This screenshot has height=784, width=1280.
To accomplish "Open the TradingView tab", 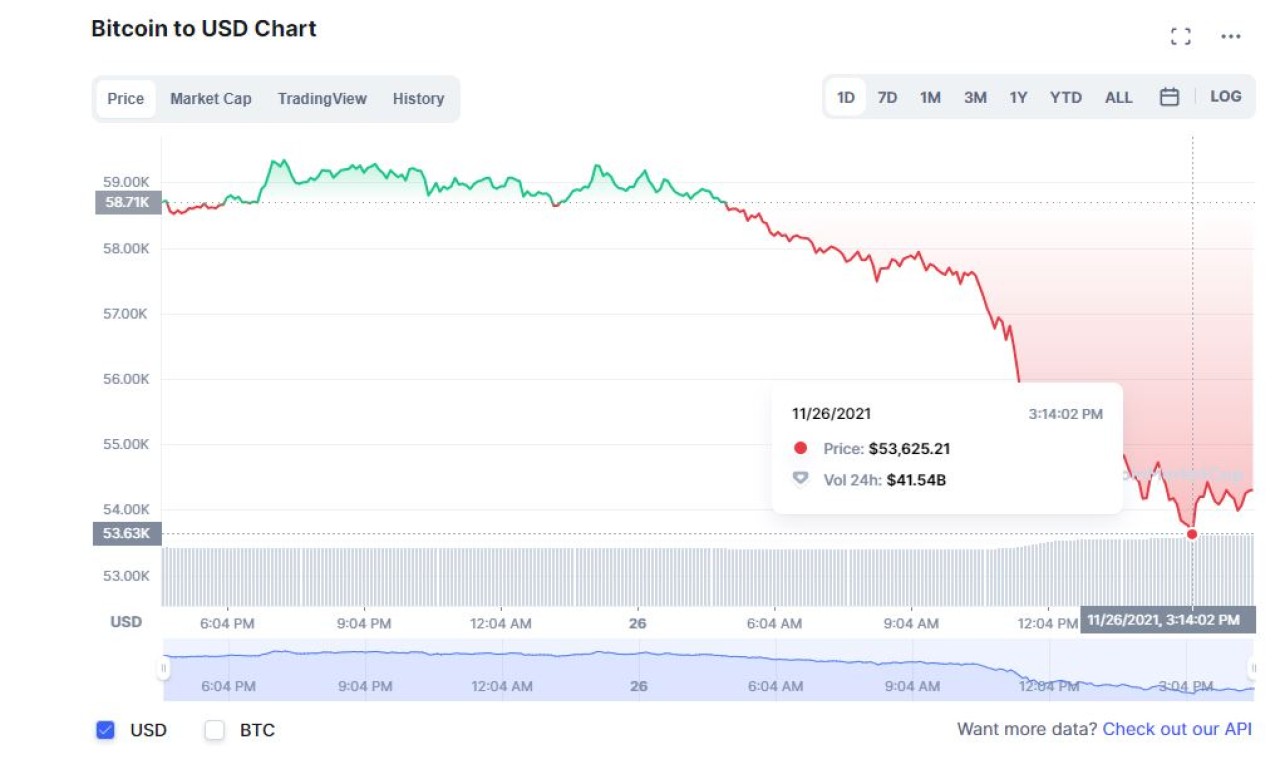I will [322, 98].
